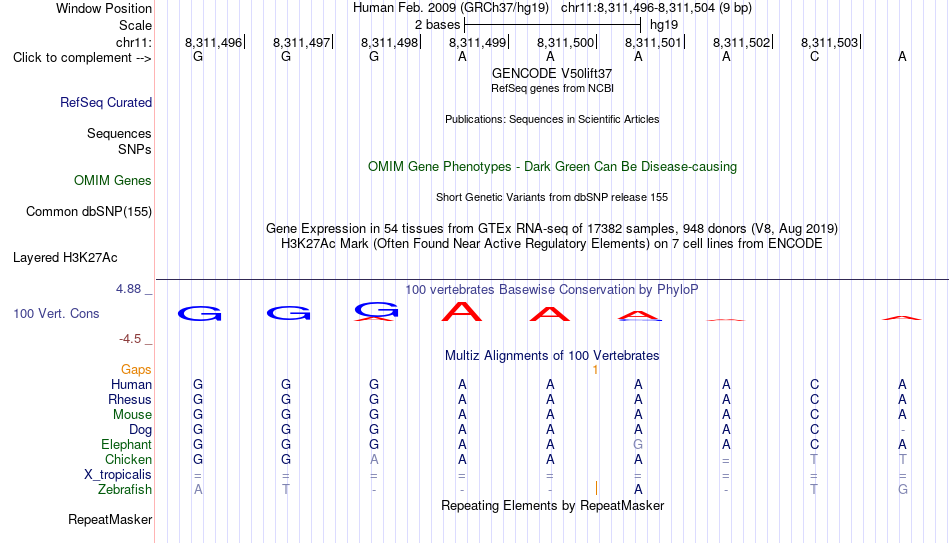
Task: Open the OMIM Genes track label
Action: [x=112, y=181]
